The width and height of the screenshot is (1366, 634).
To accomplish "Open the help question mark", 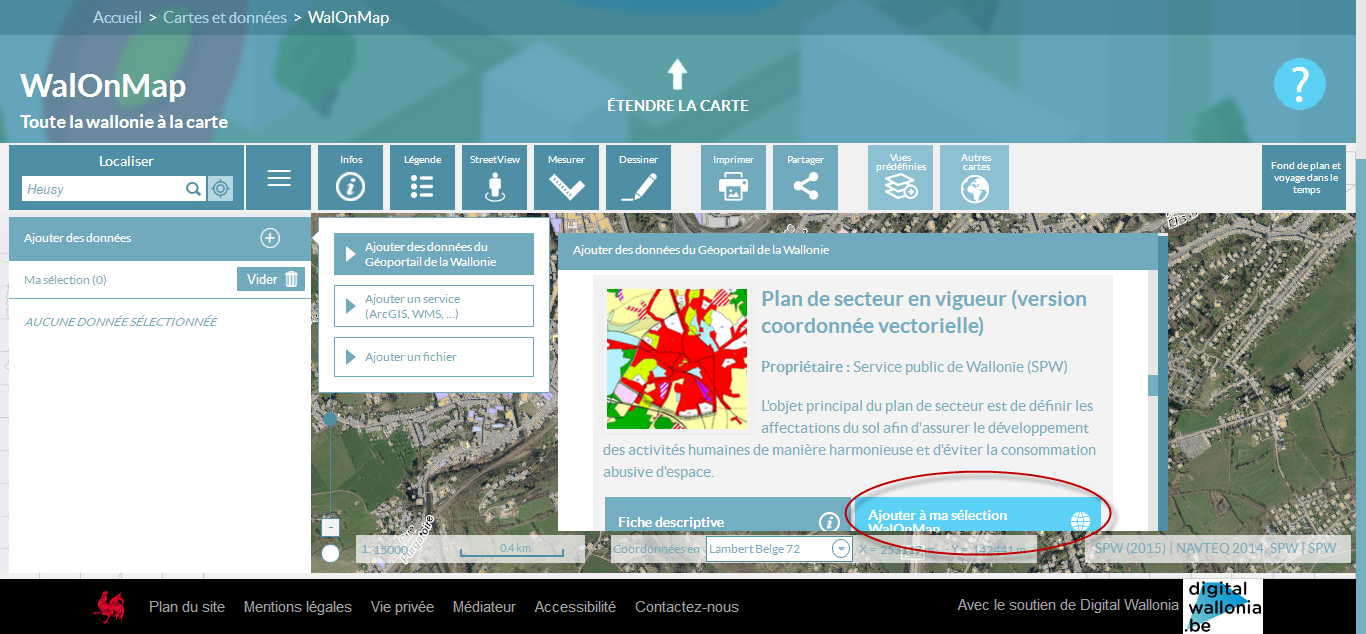I will point(1300,84).
